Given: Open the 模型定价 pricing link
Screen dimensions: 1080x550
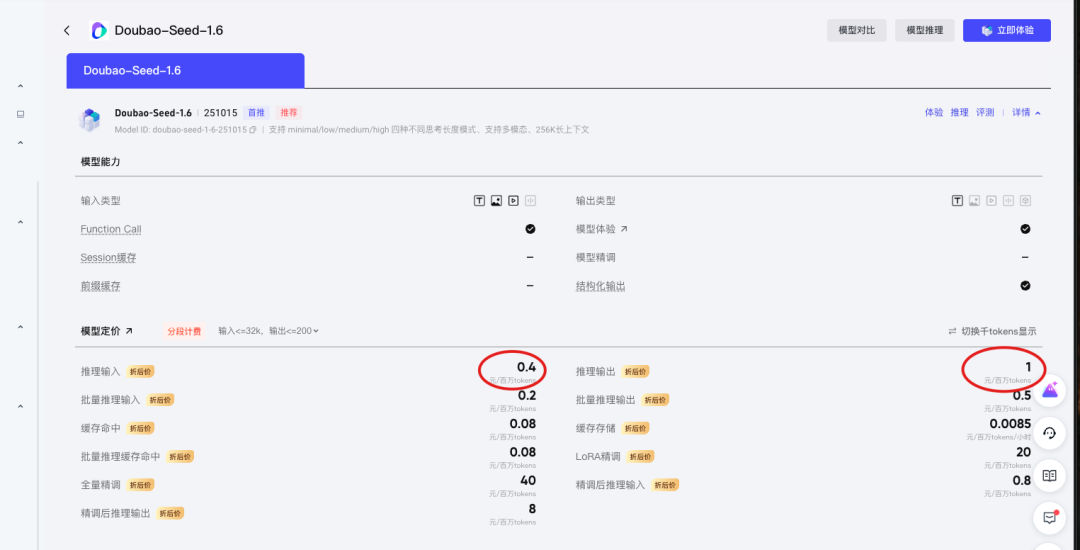Looking at the screenshot, I should [107, 331].
